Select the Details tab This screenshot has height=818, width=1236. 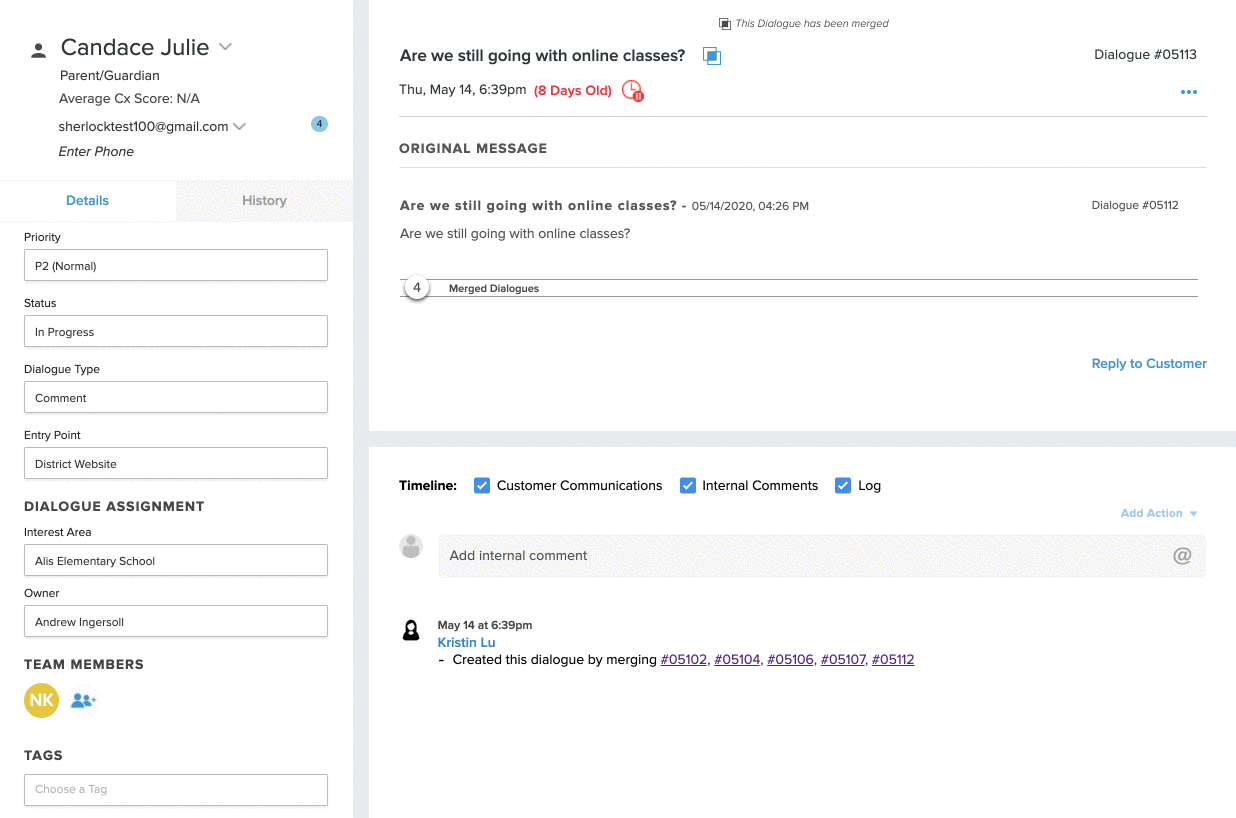(x=88, y=201)
